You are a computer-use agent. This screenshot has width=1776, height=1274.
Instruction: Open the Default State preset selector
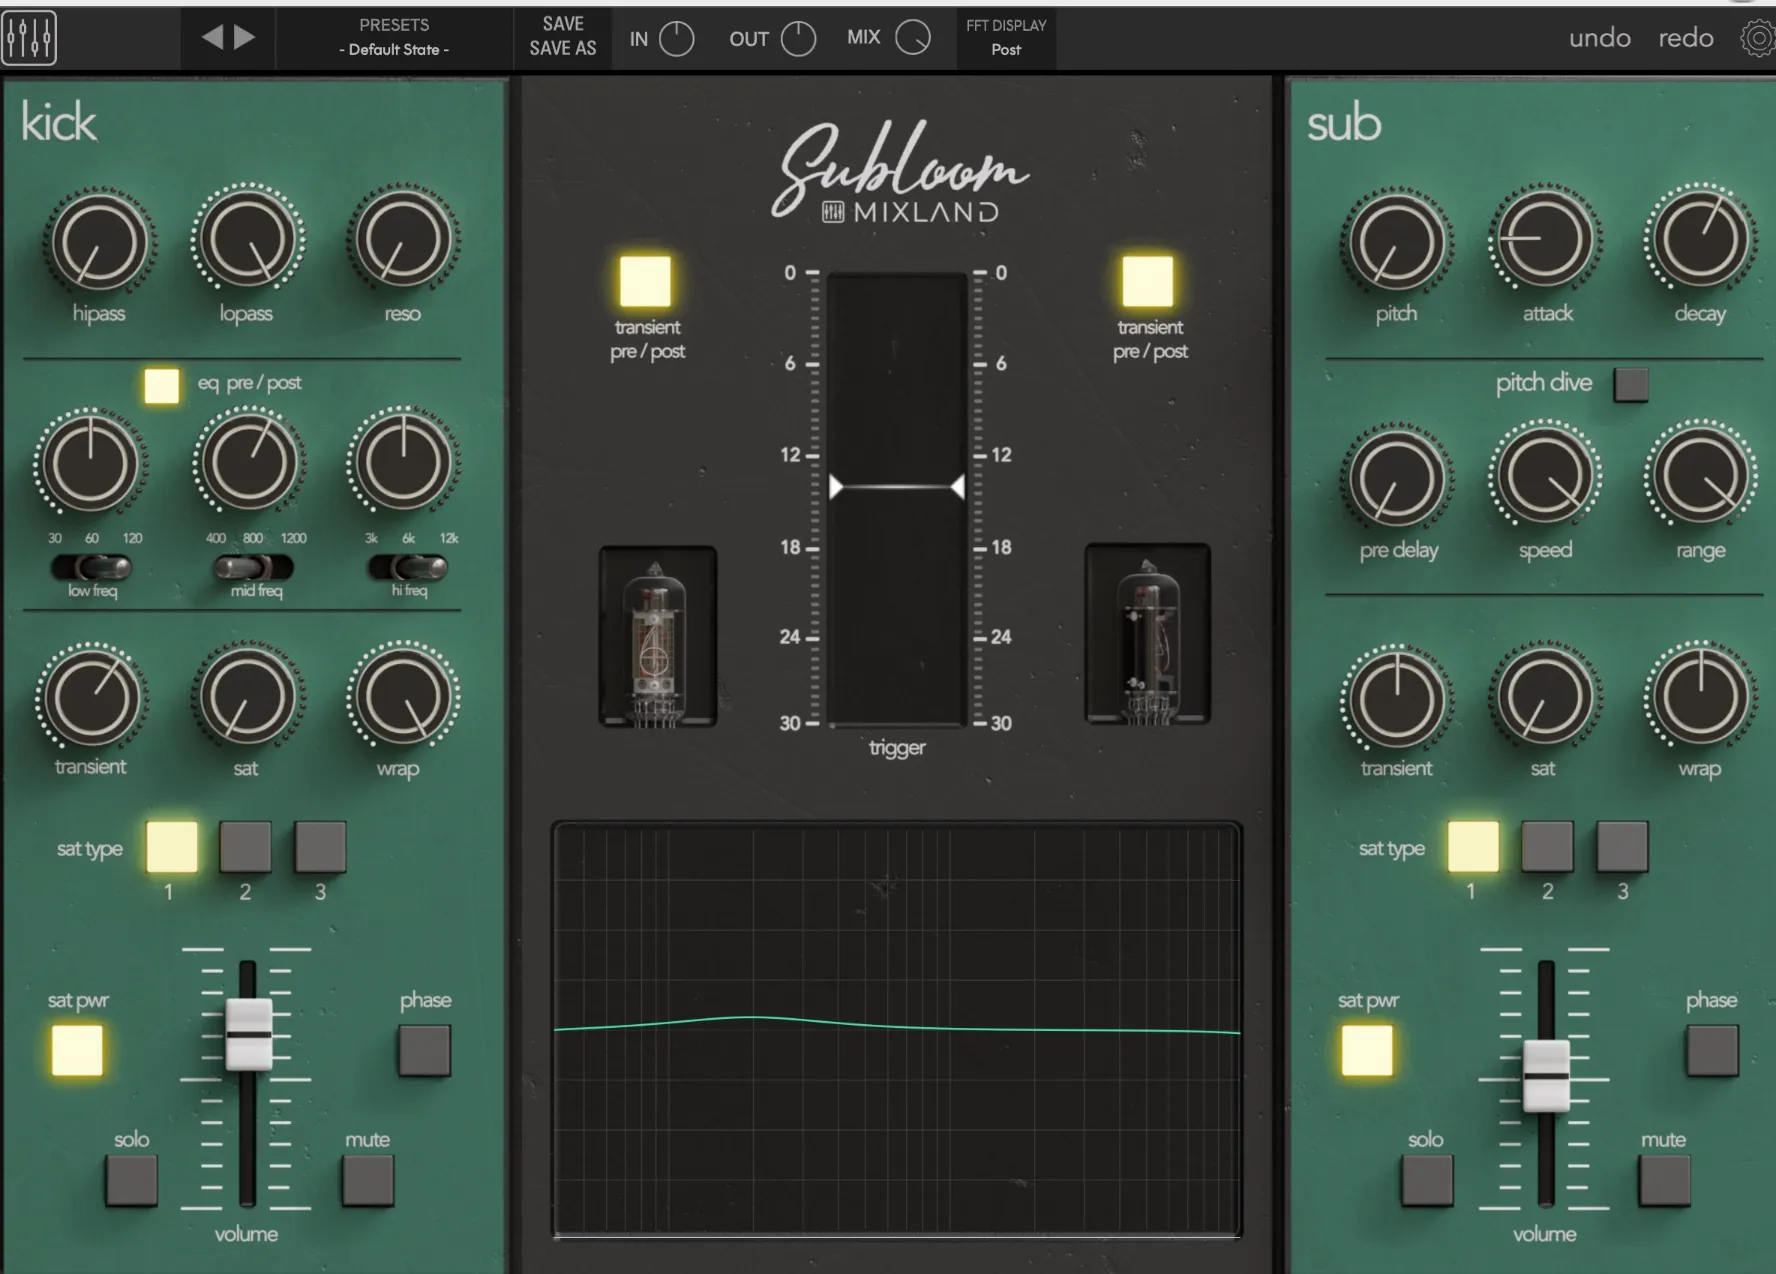click(x=394, y=48)
